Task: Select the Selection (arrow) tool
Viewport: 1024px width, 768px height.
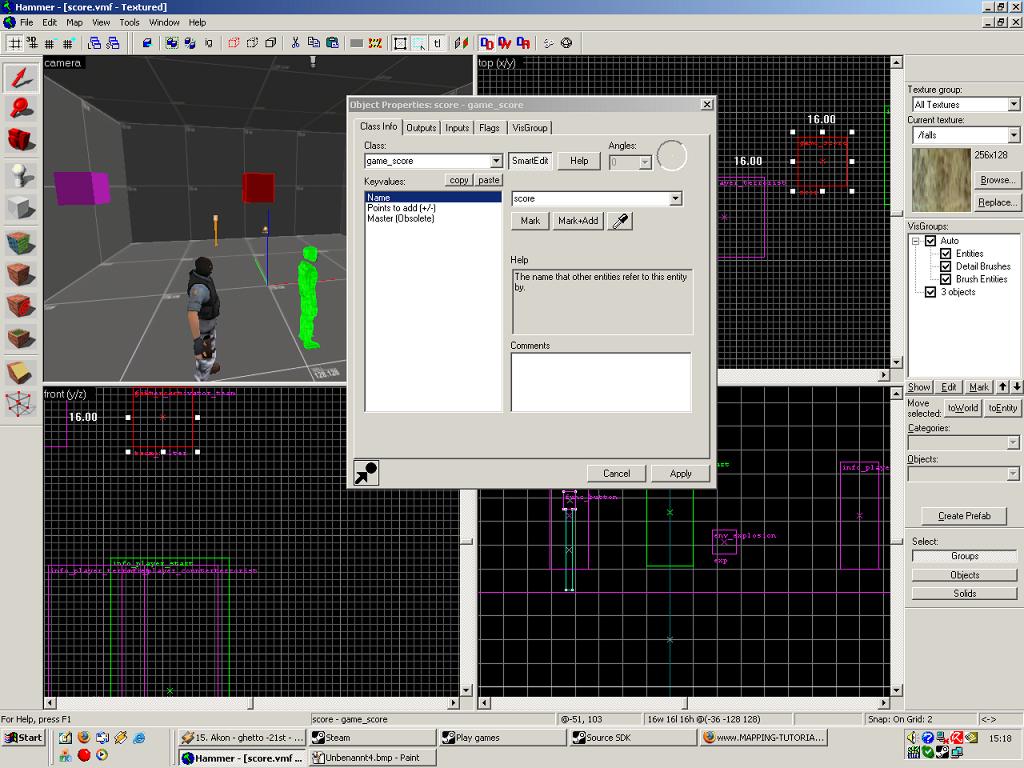Action: point(22,78)
